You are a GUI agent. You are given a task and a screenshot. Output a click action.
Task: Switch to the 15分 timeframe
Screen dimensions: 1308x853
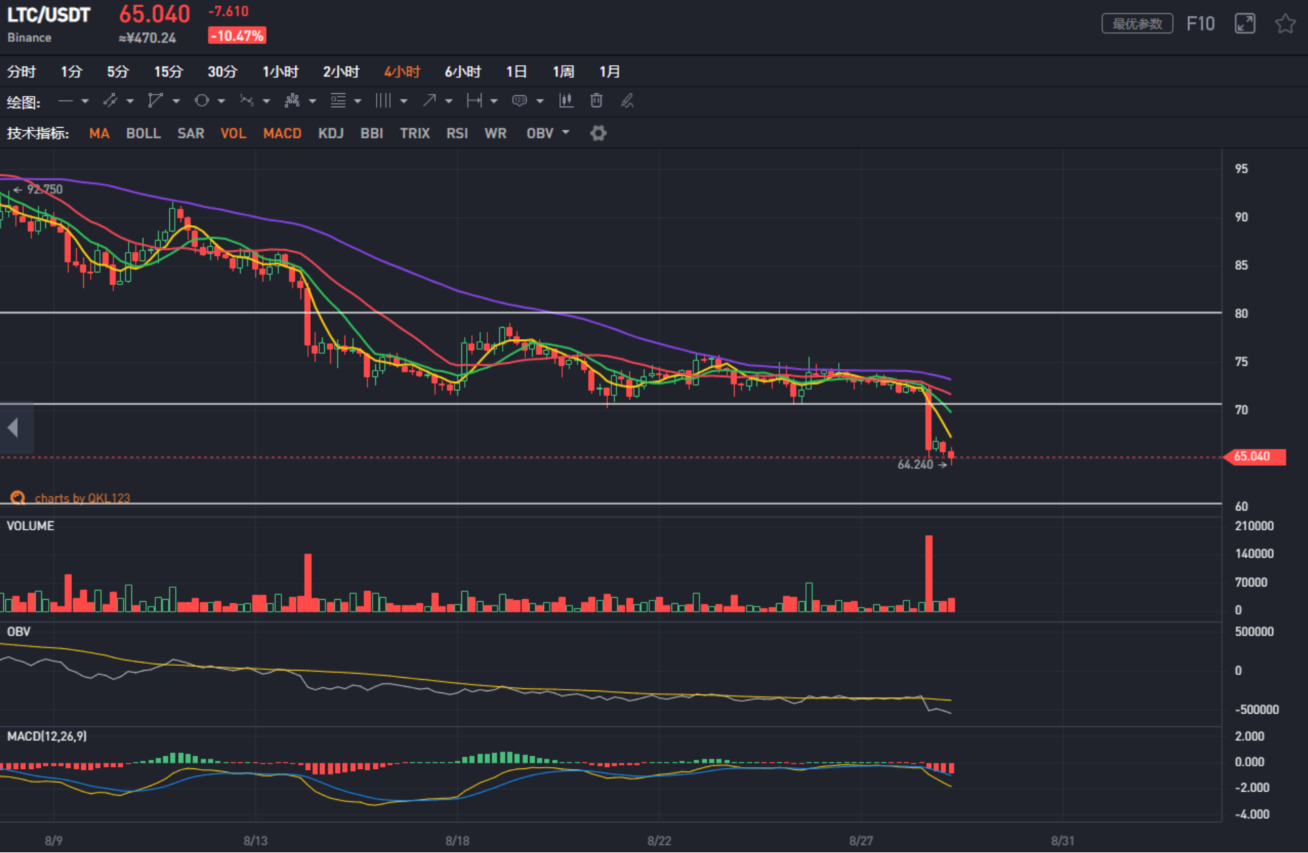click(x=168, y=72)
